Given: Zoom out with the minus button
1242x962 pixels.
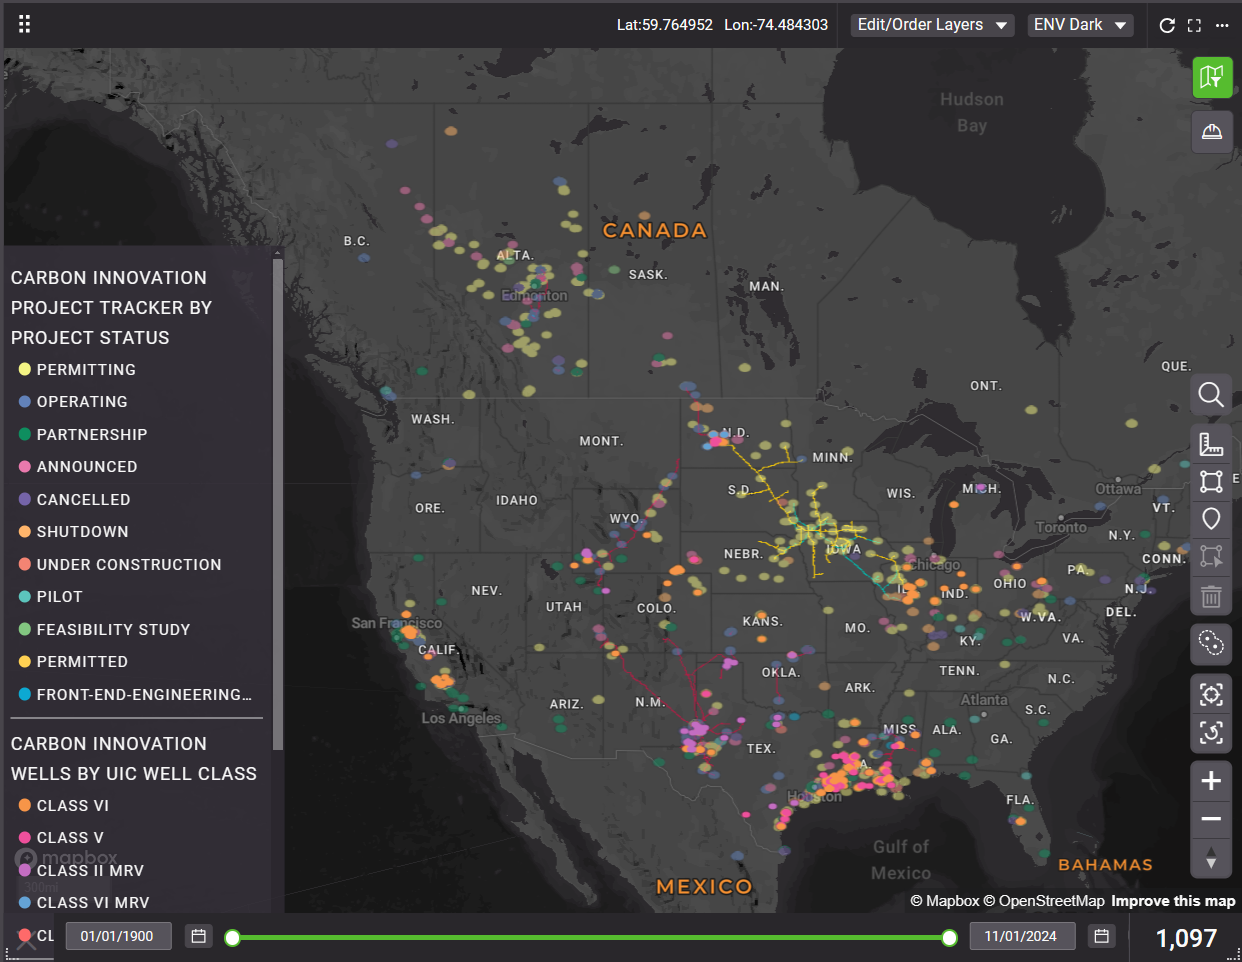Looking at the screenshot, I should [x=1211, y=819].
